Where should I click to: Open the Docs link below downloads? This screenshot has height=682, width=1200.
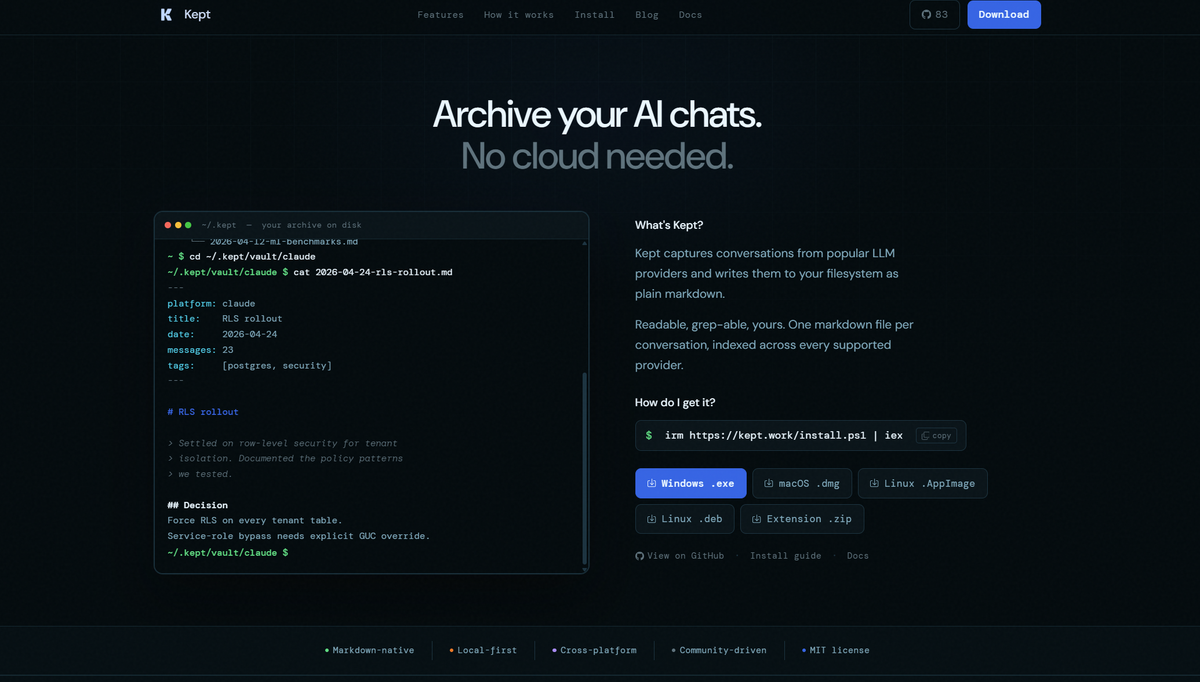pos(858,556)
